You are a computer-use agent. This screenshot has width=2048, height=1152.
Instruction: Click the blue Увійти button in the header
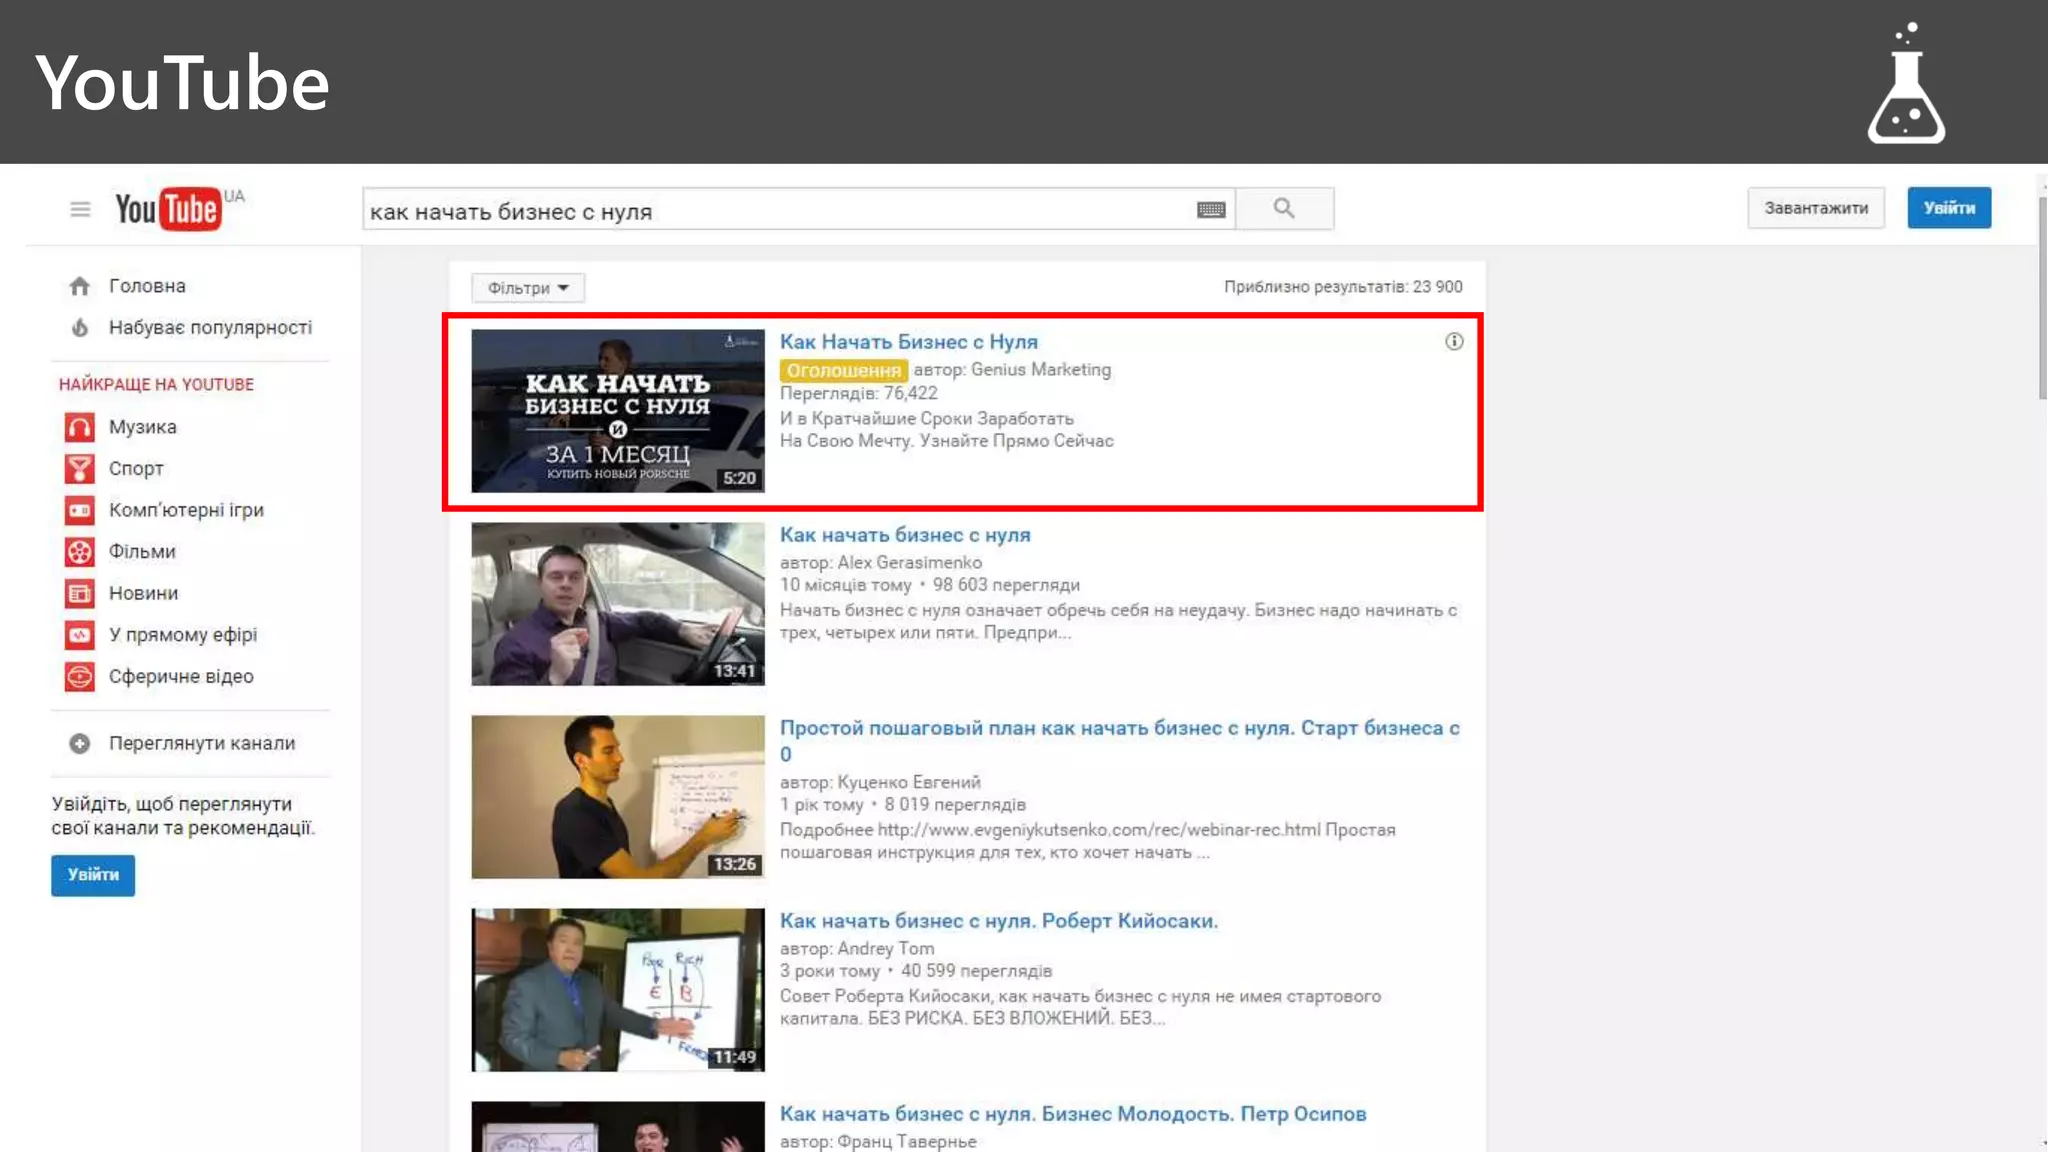click(x=1949, y=208)
